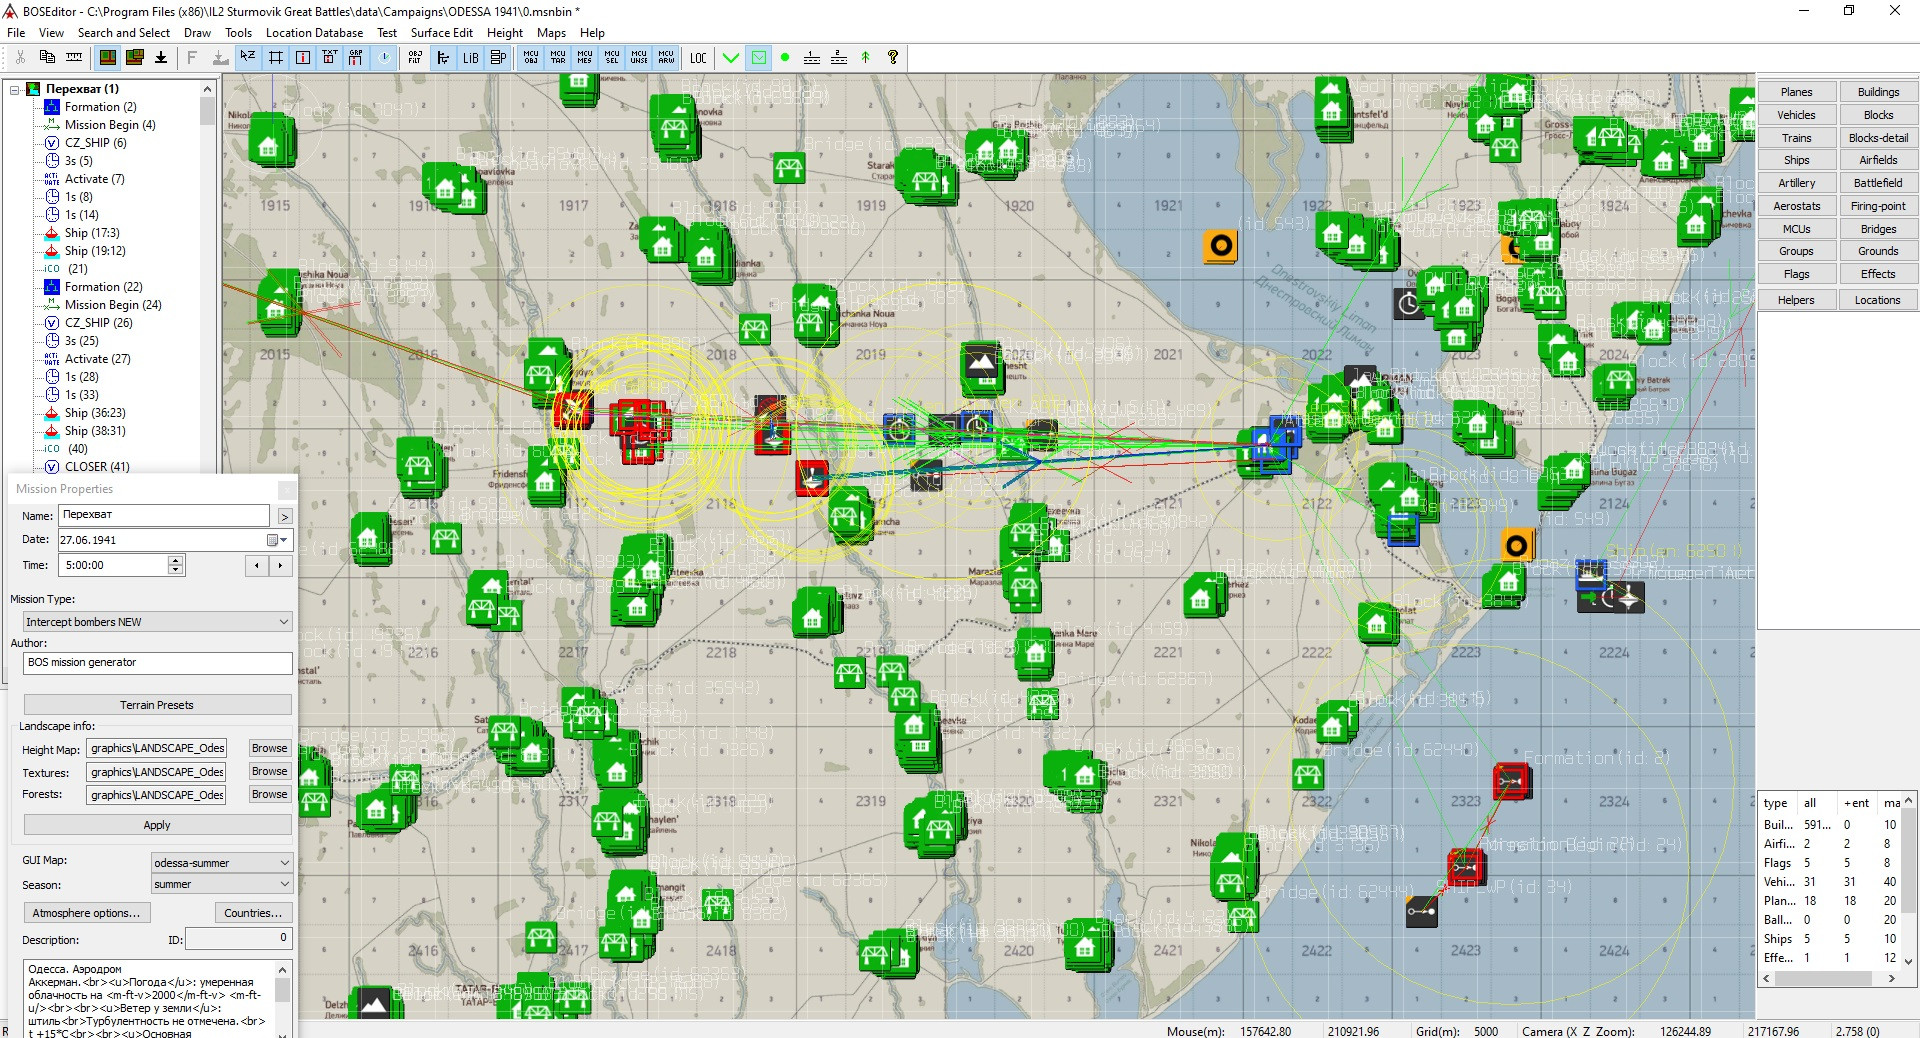Screen dimensions: 1920x1038
Task: Collapse the Перехват (1) tree node
Action: [15, 89]
